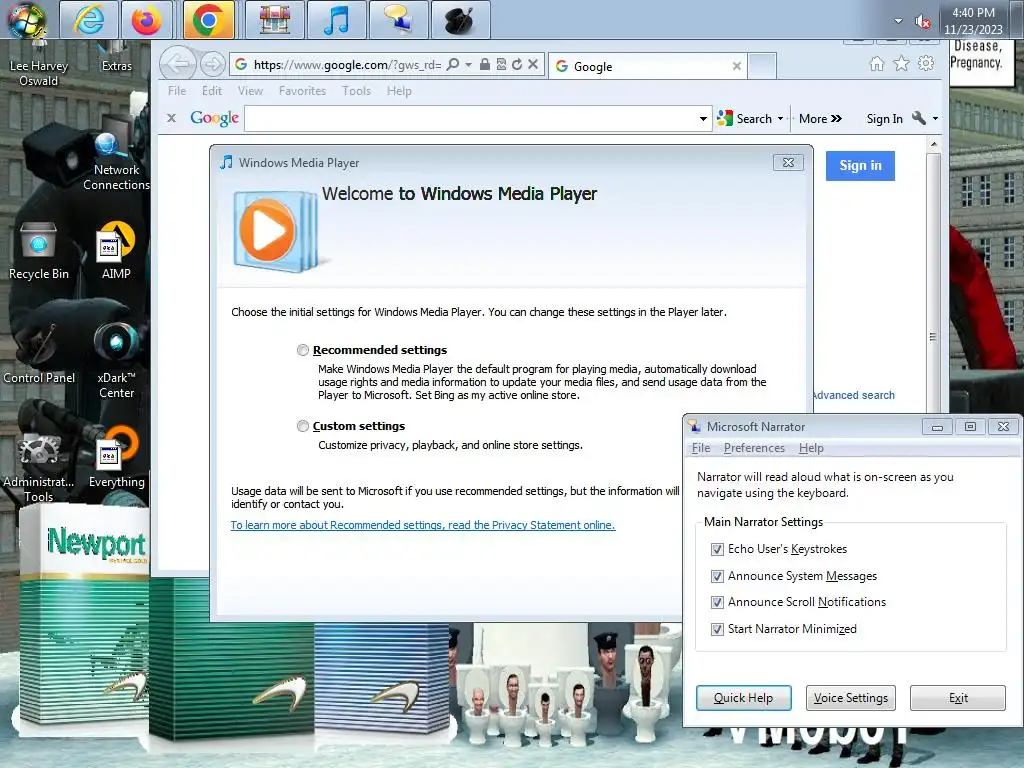Screen dimensions: 1024x768
Task: Click the page scrollbar up arrow
Action: [x=933, y=144]
